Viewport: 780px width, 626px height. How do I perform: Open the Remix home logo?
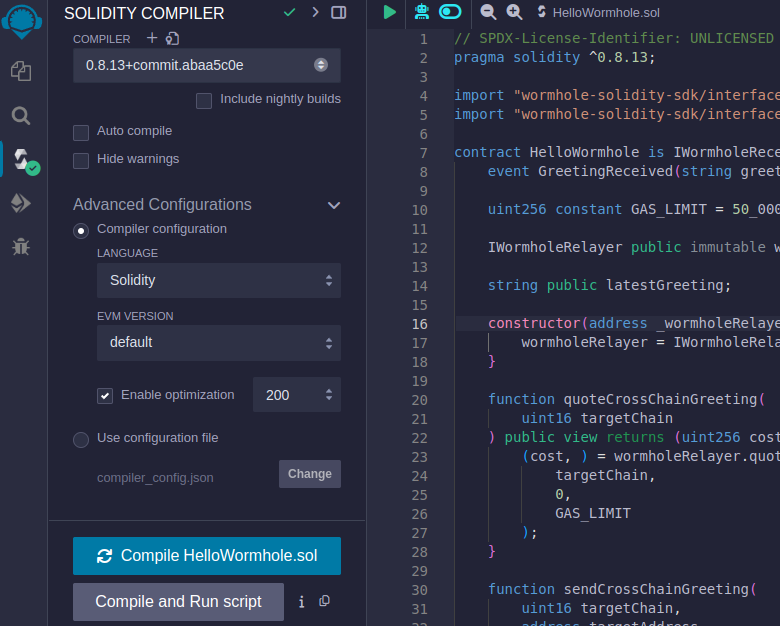point(21,21)
